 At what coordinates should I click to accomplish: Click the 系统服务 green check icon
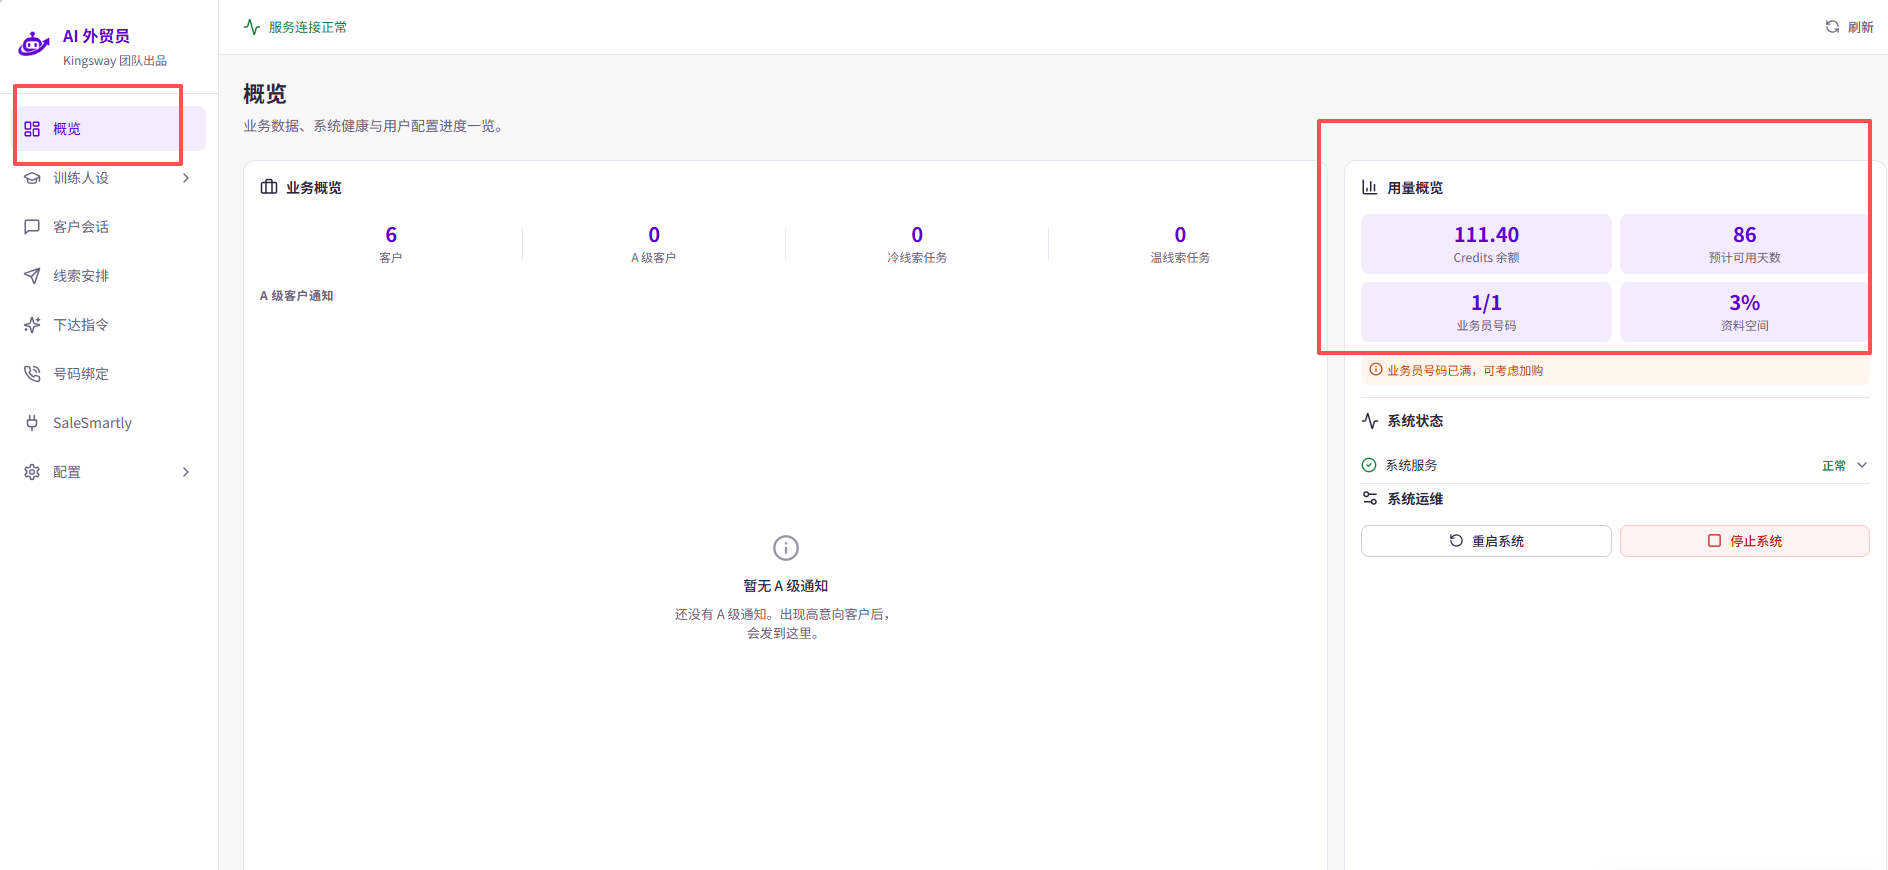click(x=1369, y=465)
